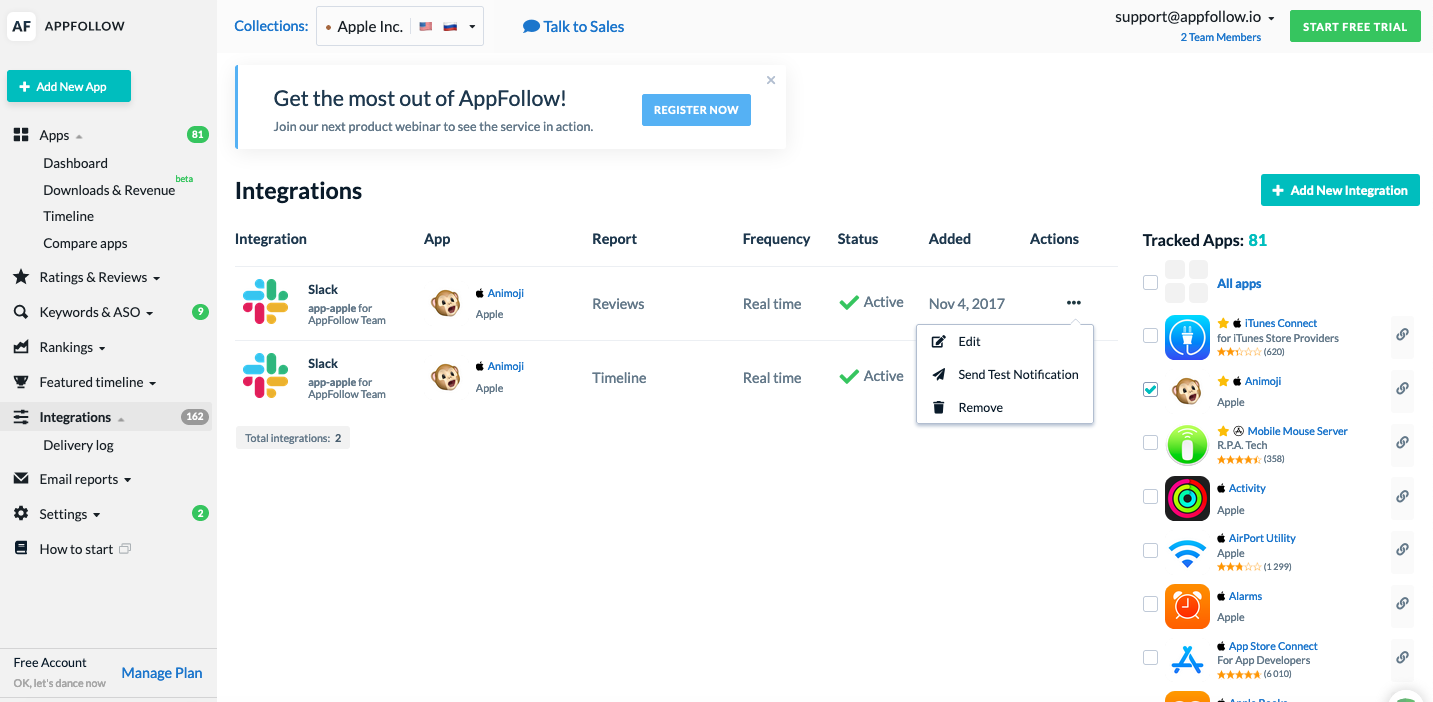Click the Nov 4, 2017 added date
Screen dimensions: 1433x702
[x=967, y=303]
